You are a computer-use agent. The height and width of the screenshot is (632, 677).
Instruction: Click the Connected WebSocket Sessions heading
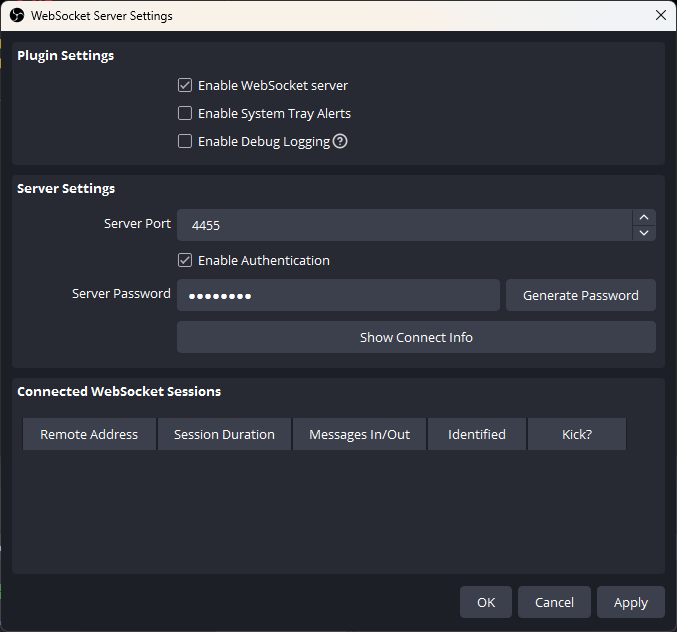click(119, 392)
